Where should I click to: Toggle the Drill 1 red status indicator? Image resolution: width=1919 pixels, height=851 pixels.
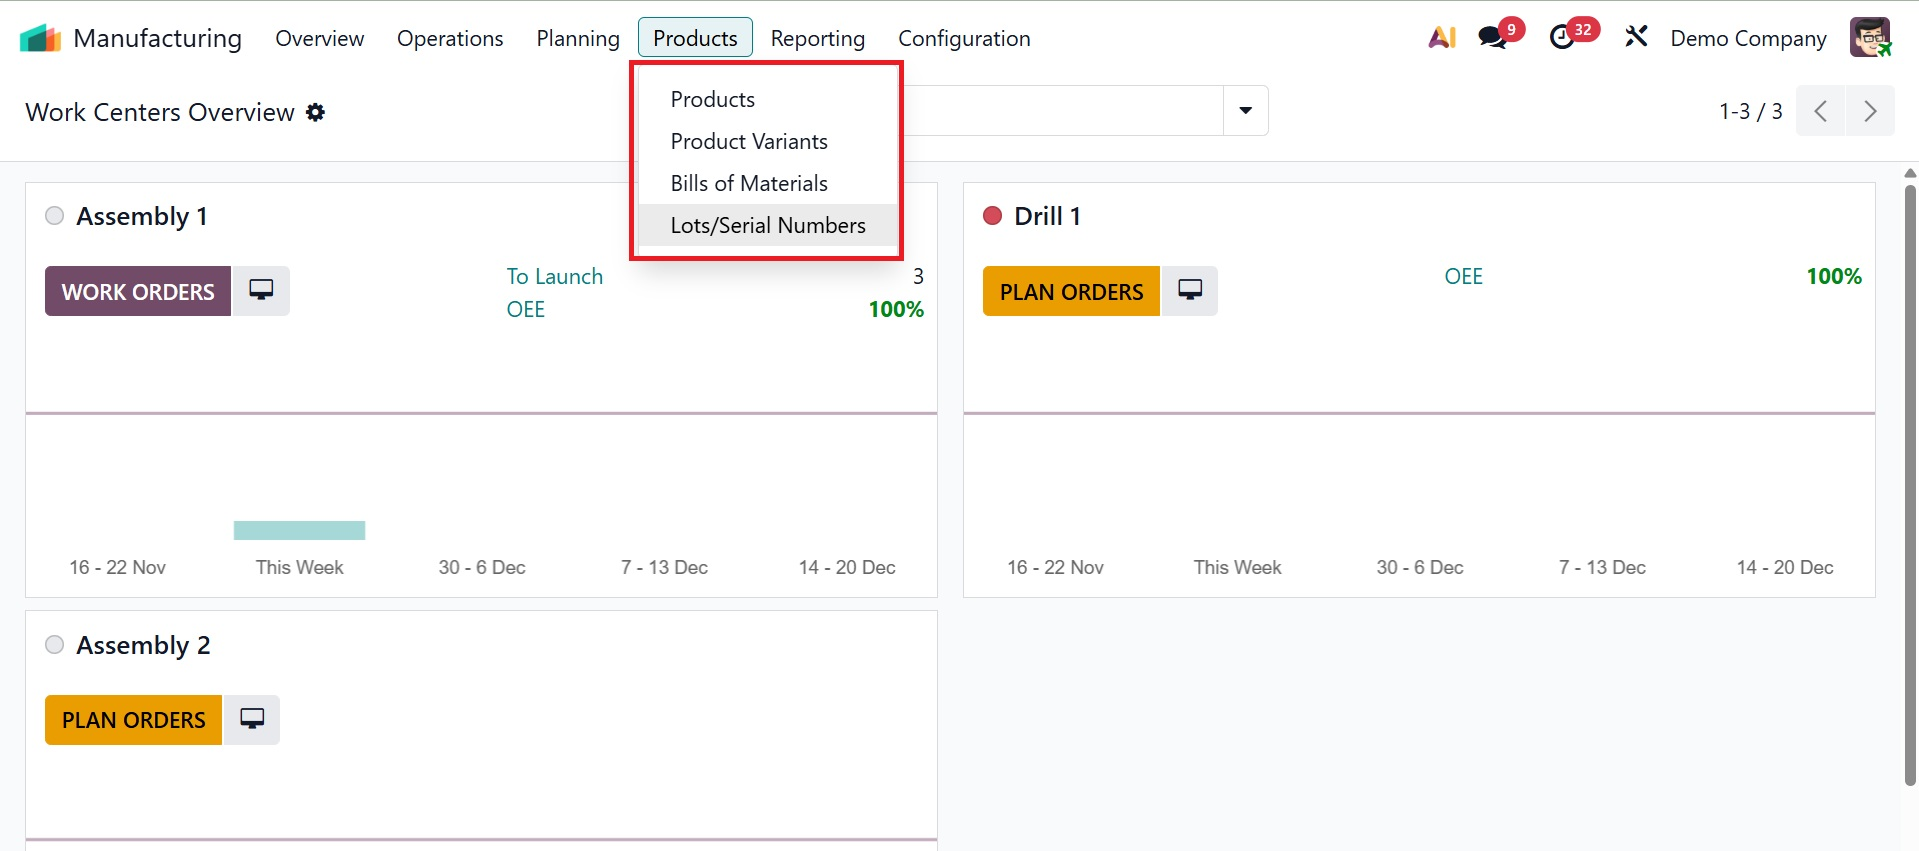(992, 216)
